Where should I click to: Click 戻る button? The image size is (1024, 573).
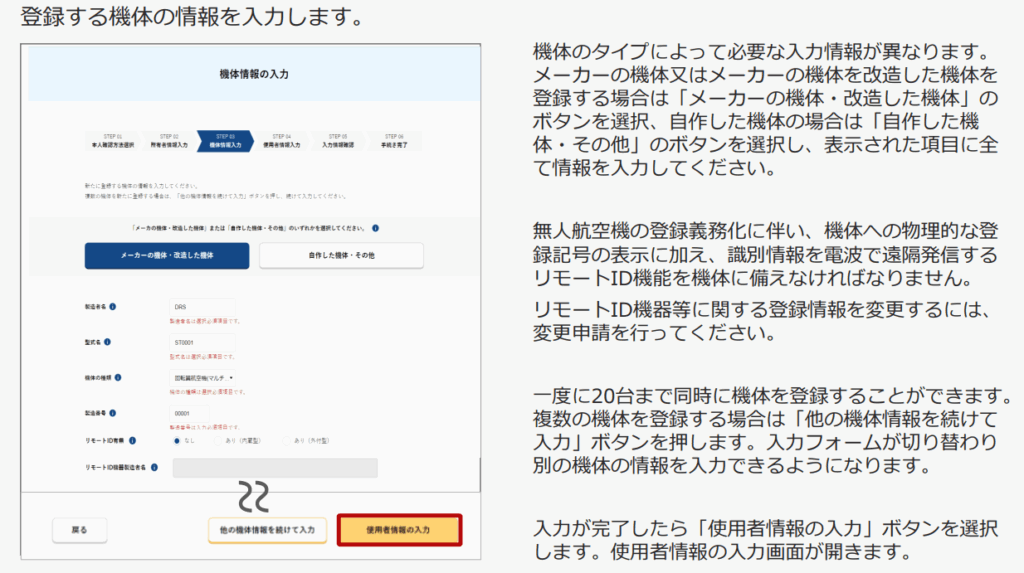click(x=80, y=530)
